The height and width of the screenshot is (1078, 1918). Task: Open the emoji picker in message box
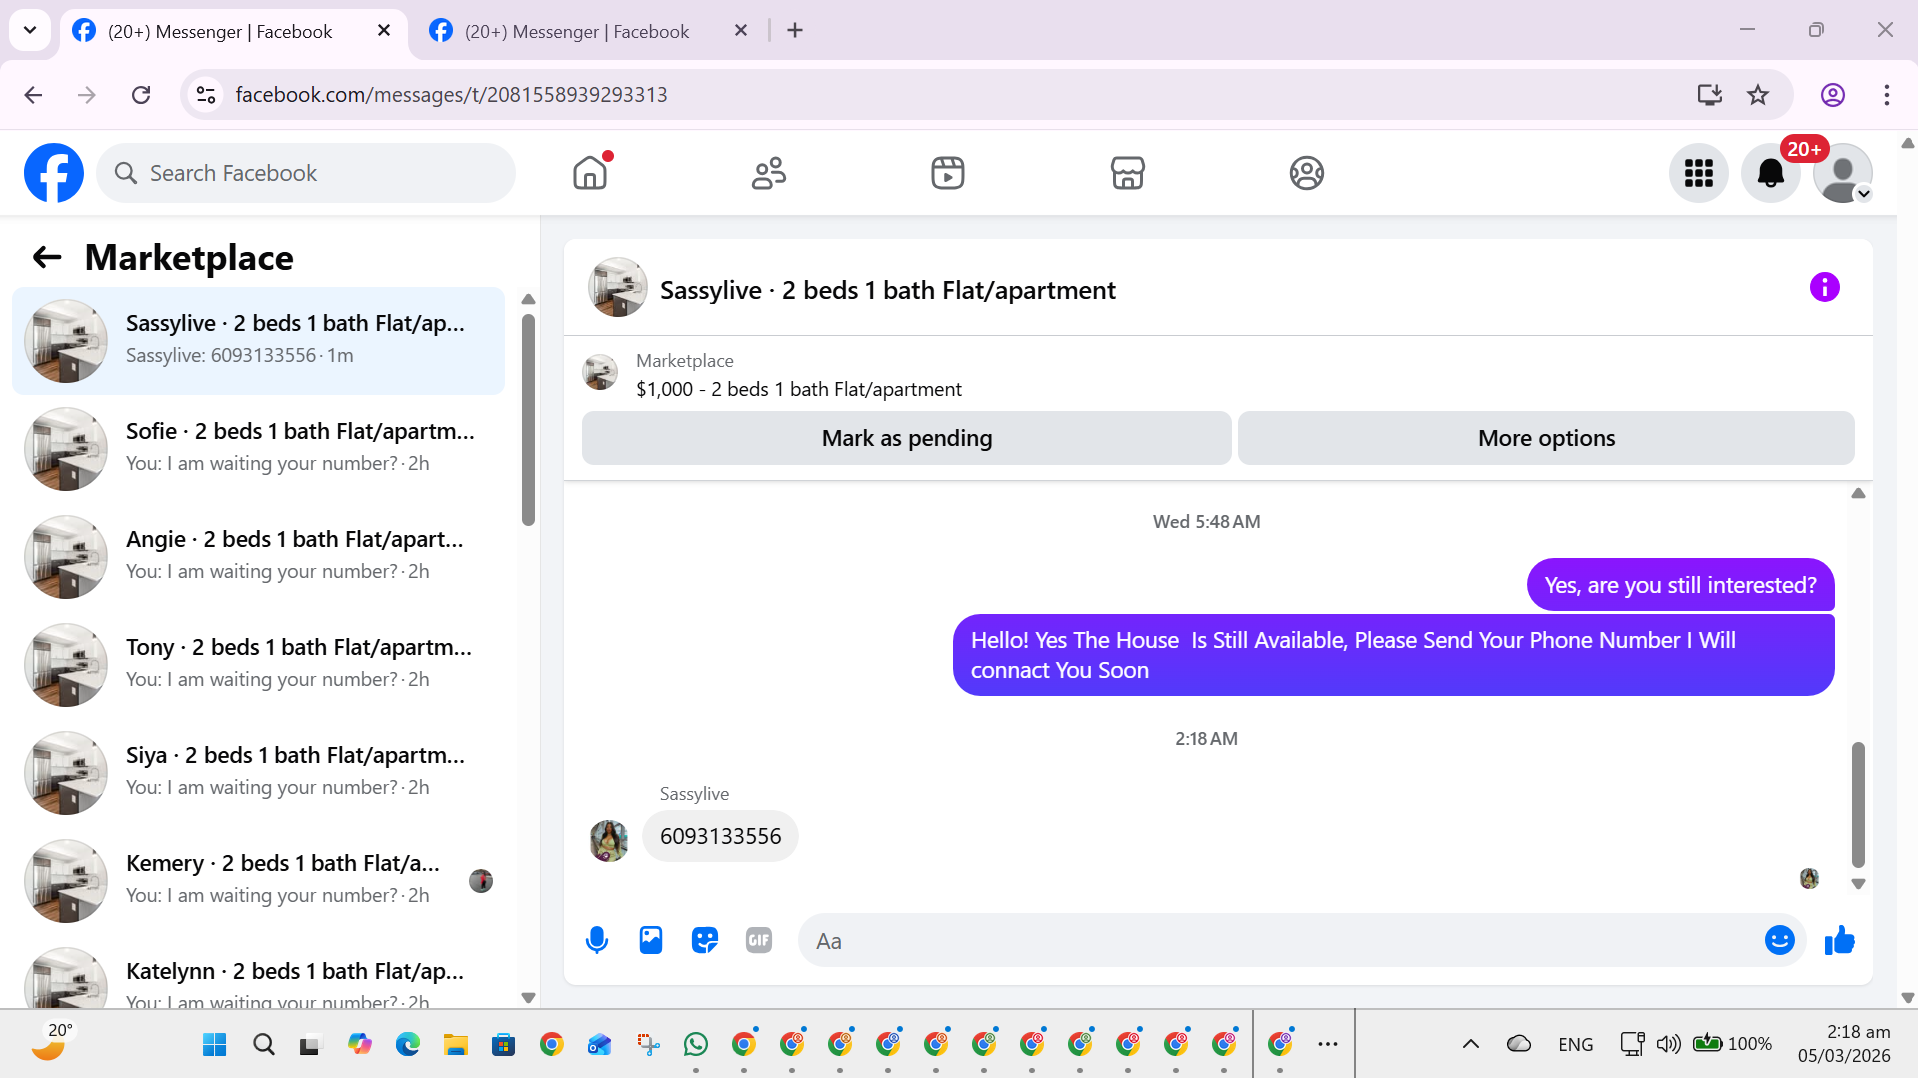pos(1779,941)
